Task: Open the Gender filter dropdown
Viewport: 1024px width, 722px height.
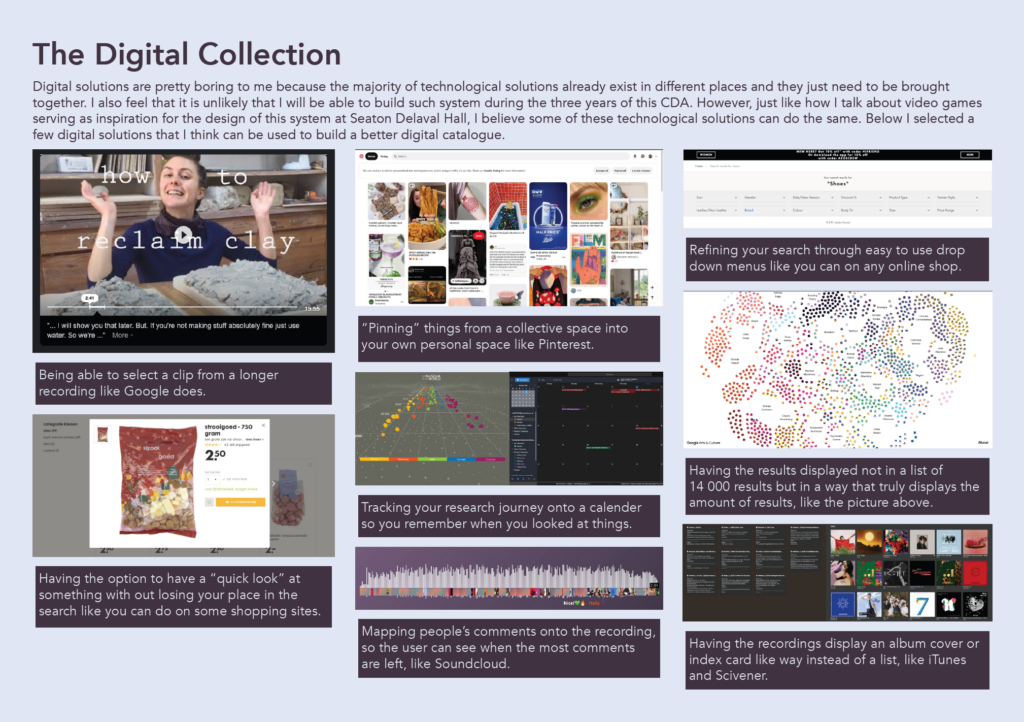Action: pyautogui.click(x=765, y=197)
